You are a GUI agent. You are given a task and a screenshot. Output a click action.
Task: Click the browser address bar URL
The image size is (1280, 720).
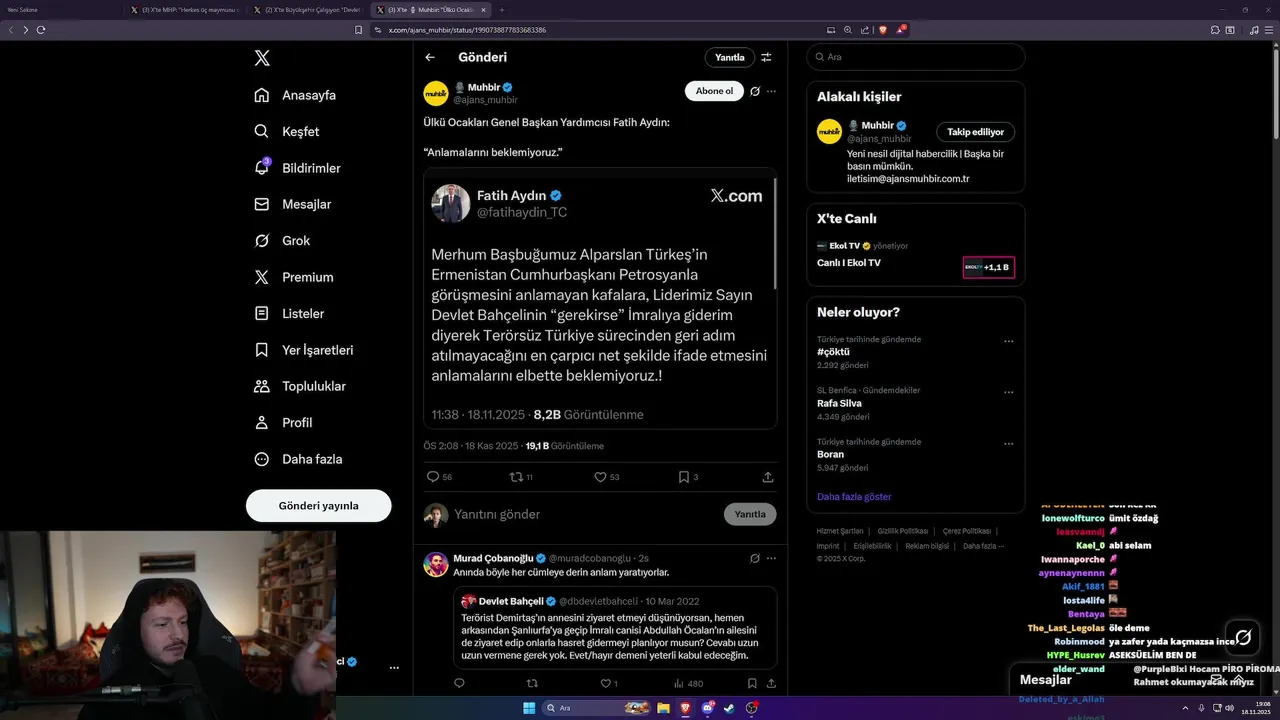click(467, 30)
